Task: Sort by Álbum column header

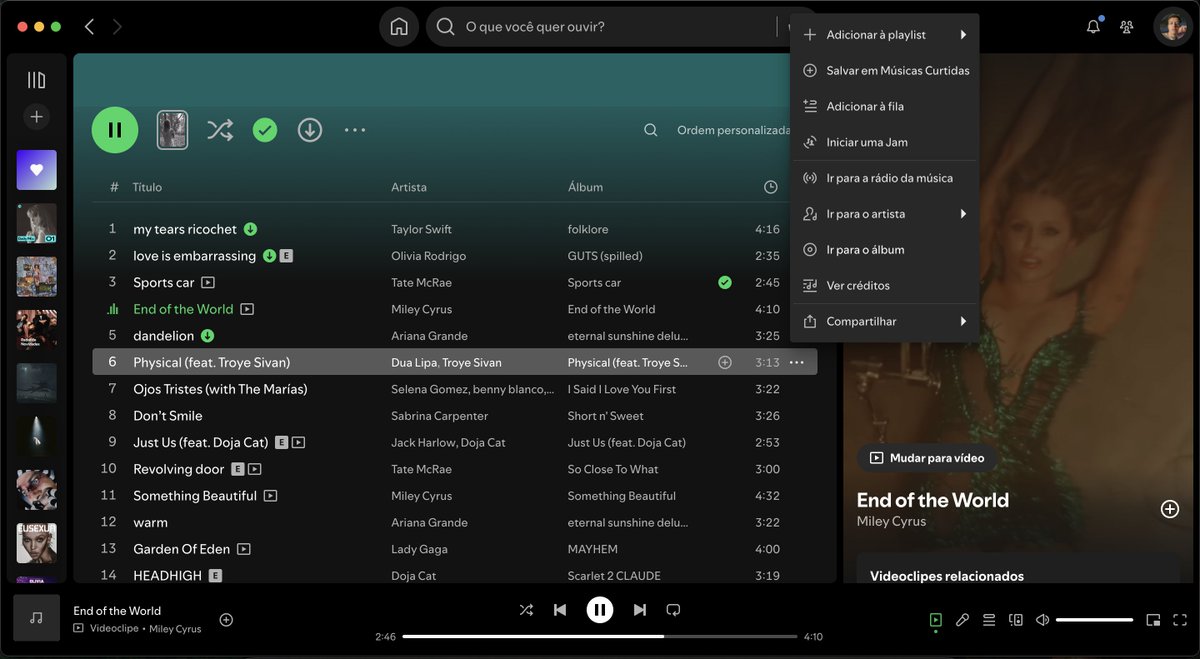Action: coord(585,187)
